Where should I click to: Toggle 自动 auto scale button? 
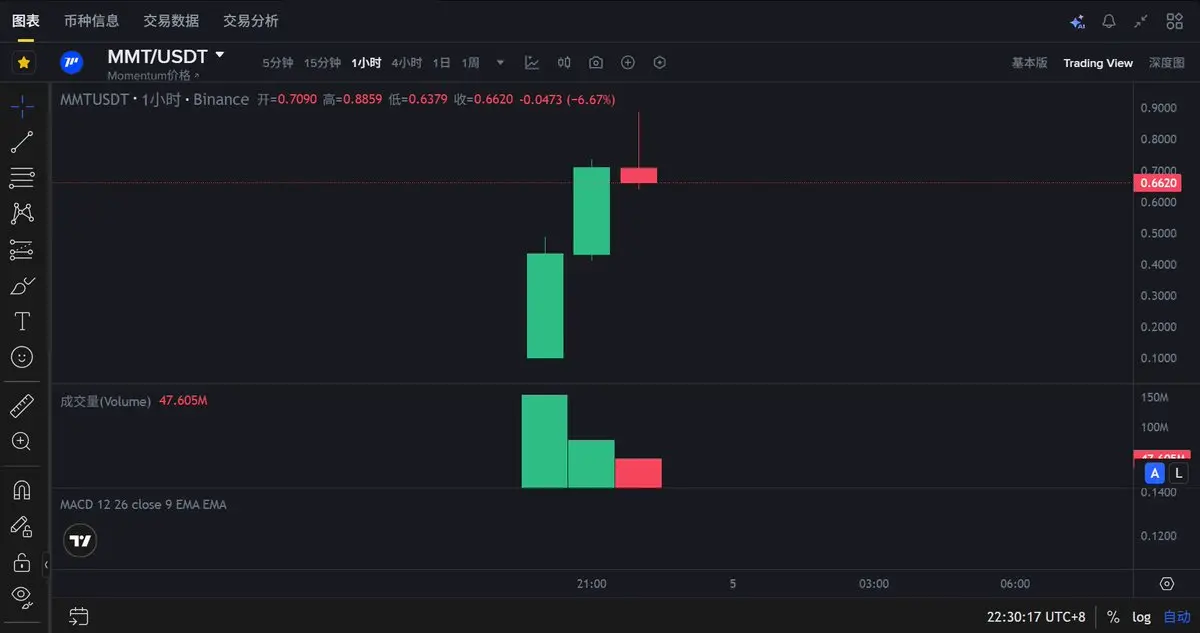(1177, 617)
